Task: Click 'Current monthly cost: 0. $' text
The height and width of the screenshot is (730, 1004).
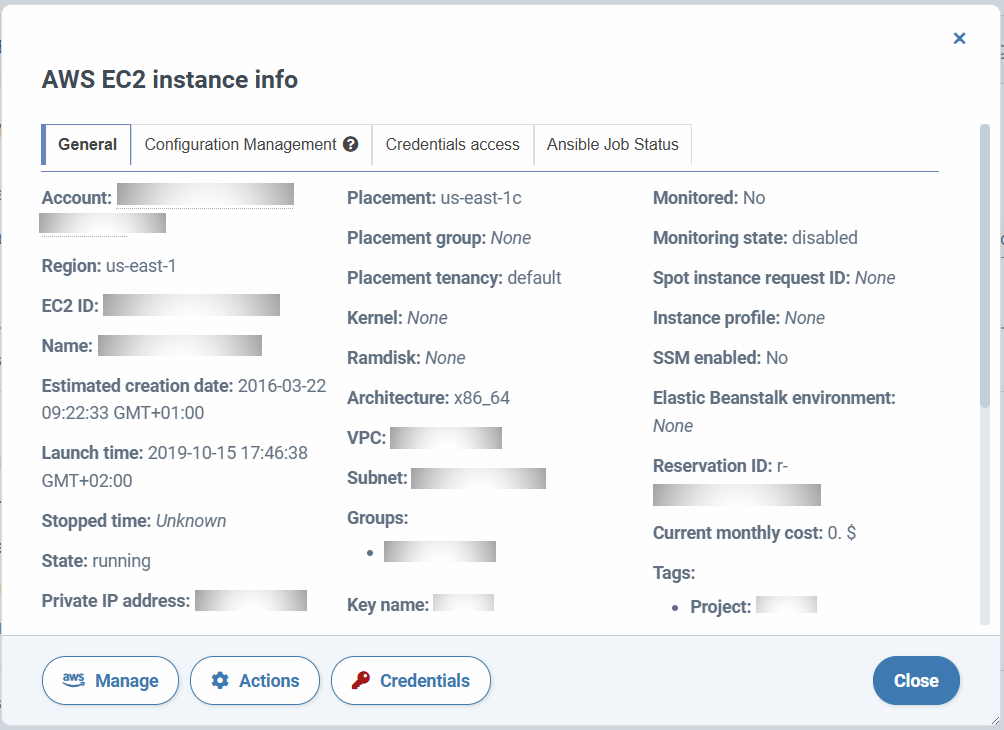Action: pyautogui.click(x=754, y=533)
